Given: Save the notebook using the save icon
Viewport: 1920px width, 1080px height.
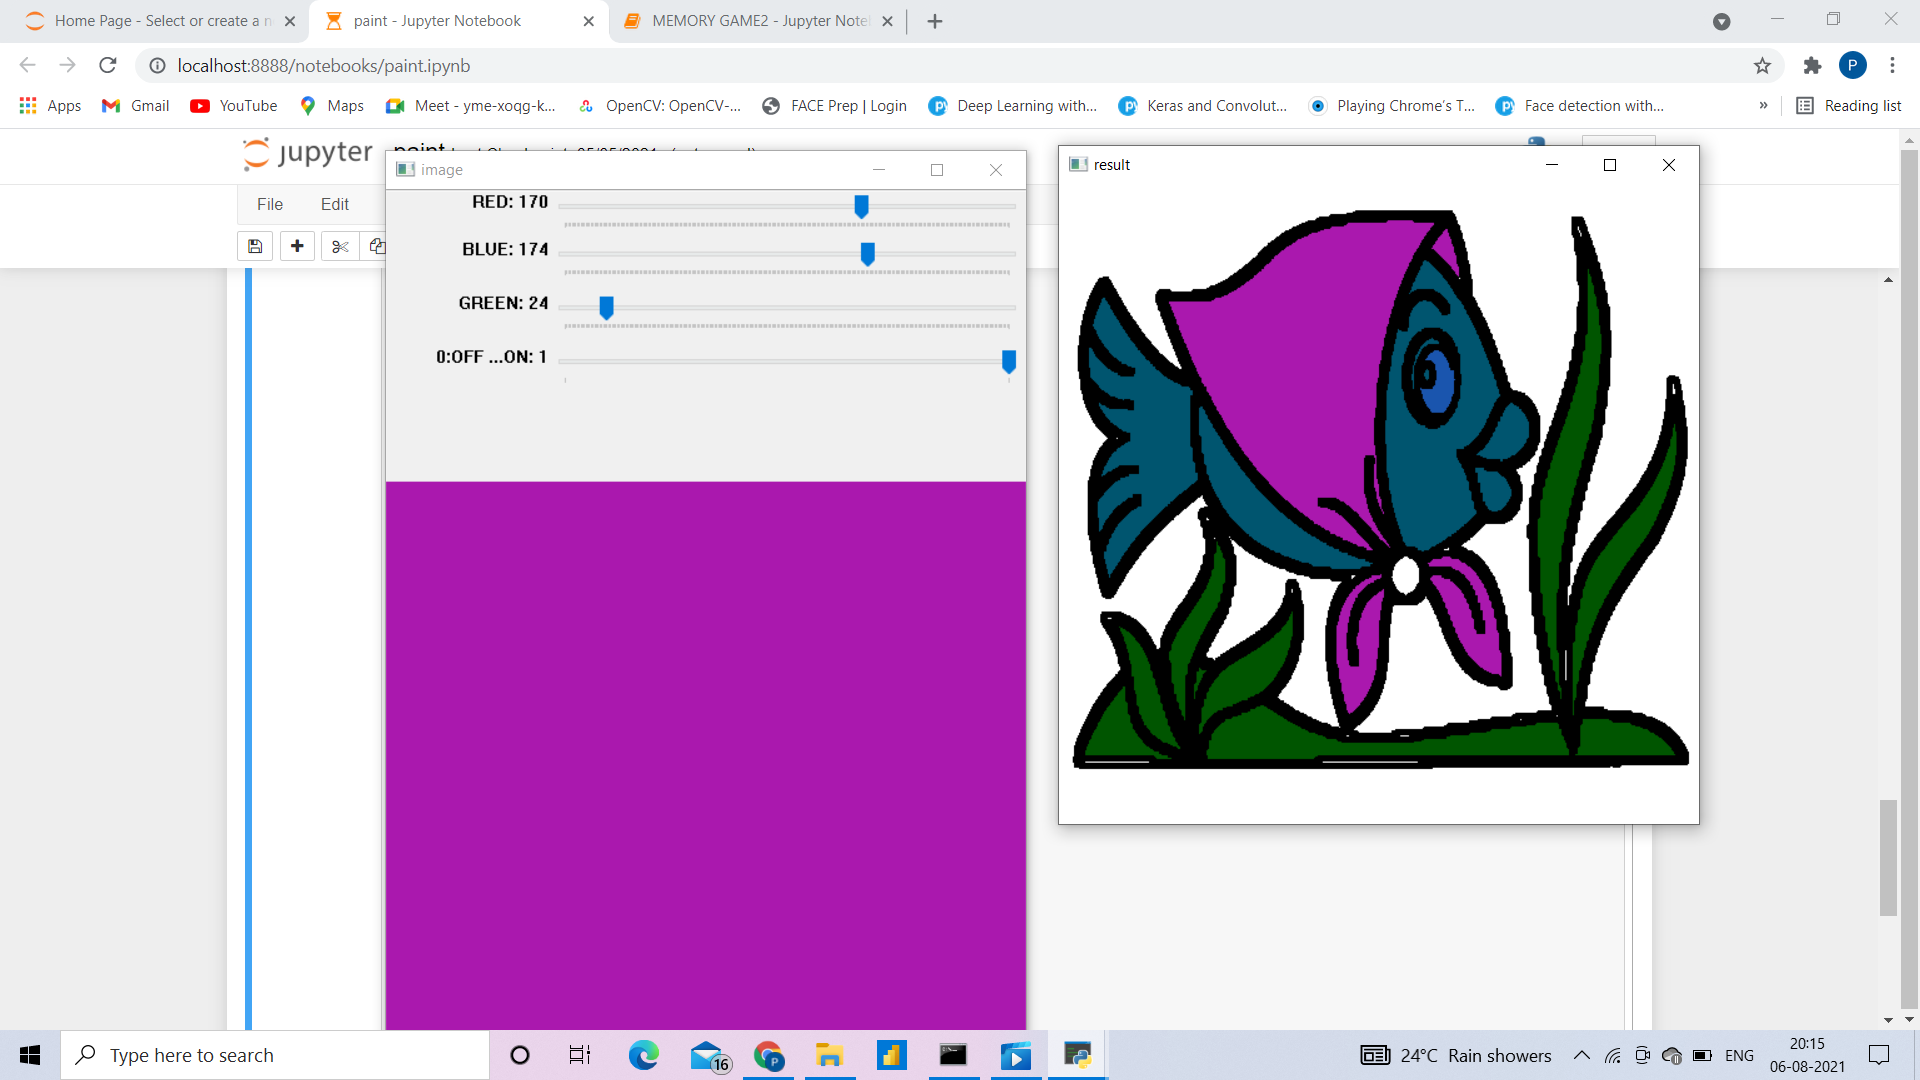Looking at the screenshot, I should coord(254,246).
